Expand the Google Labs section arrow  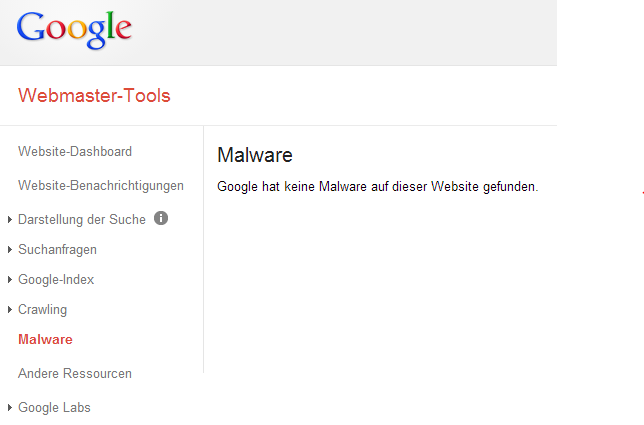[x=10, y=408]
